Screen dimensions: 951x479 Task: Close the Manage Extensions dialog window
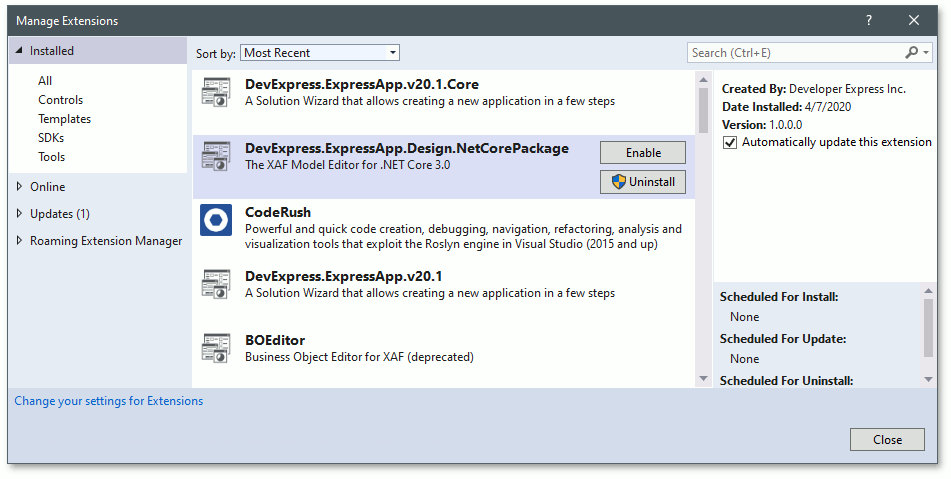[914, 21]
